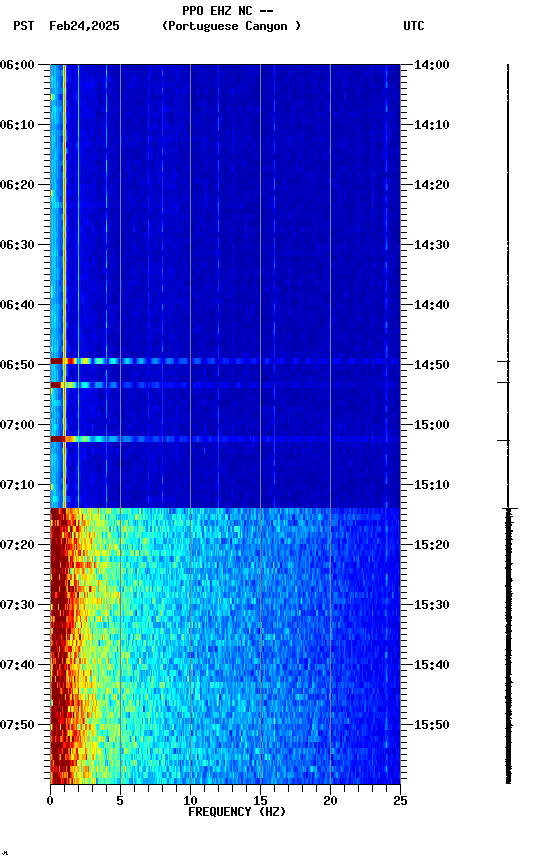Image resolution: width=552 pixels, height=864 pixels.
Task: Click the 'FREQUENCY (HZ)' axis label
Action: tap(237, 812)
